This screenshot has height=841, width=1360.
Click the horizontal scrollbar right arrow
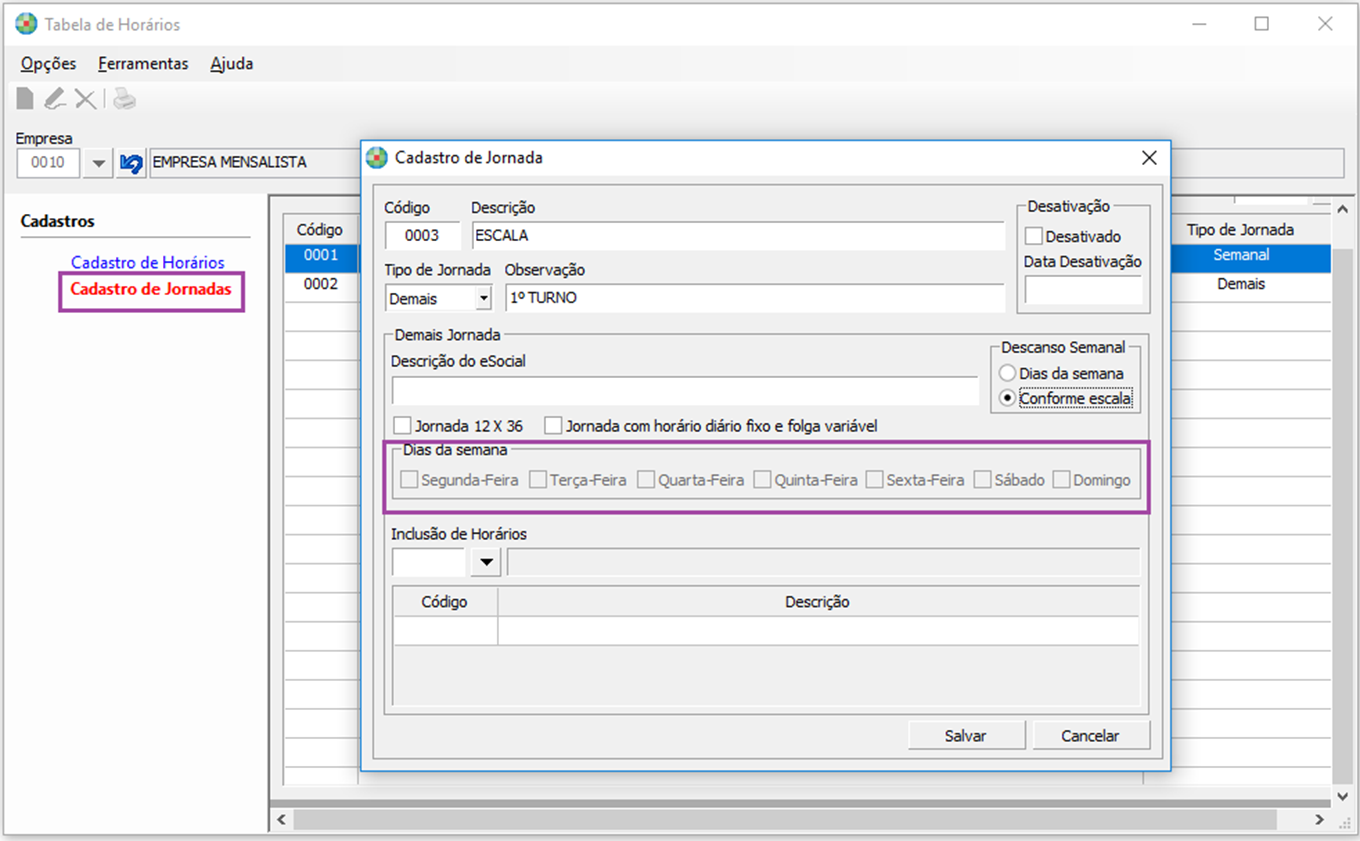tap(1320, 819)
